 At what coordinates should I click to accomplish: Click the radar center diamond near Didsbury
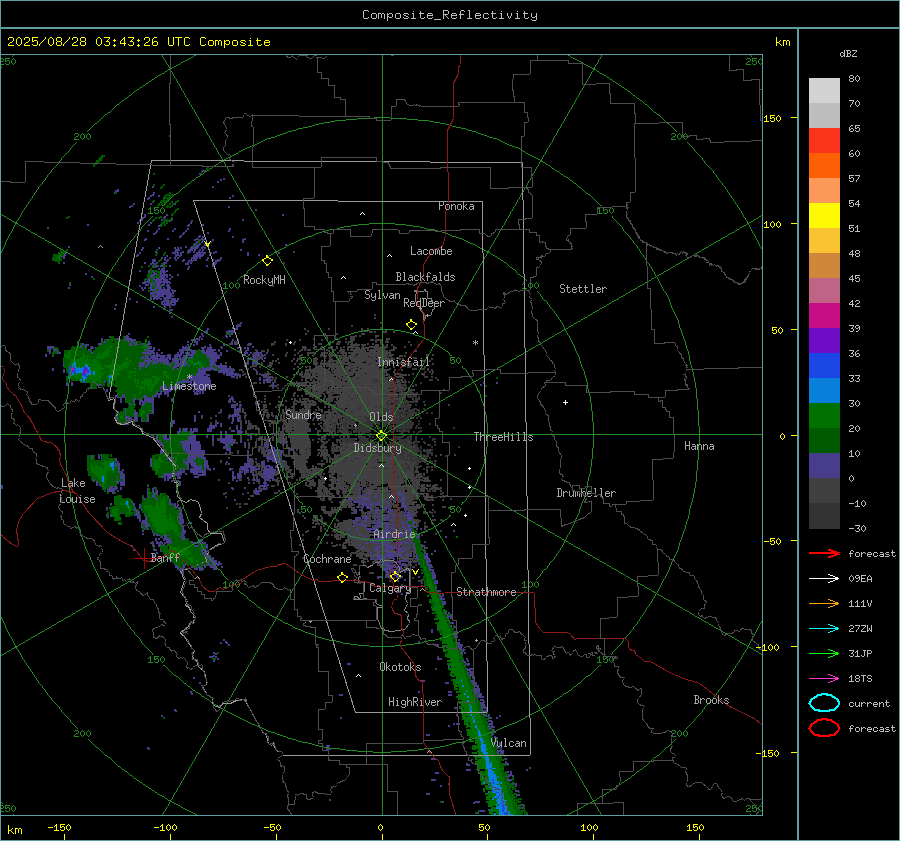click(381, 435)
